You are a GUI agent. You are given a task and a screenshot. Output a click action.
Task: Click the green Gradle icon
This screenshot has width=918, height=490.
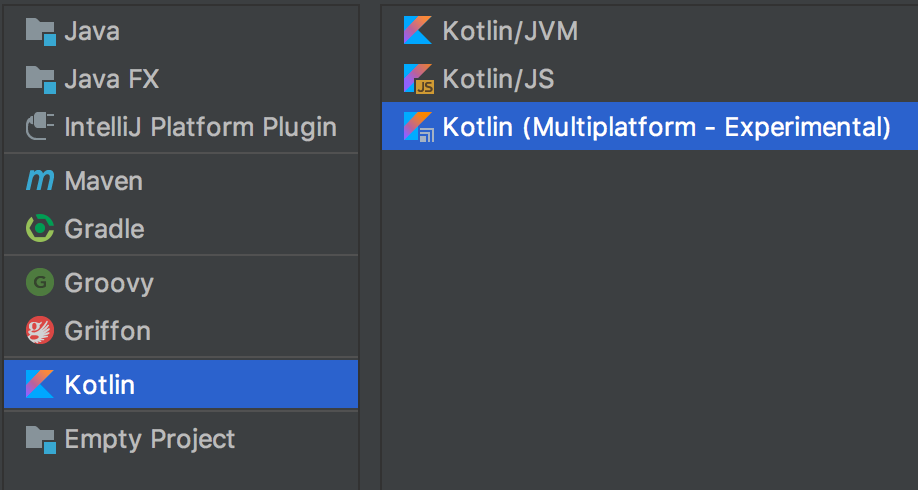coord(40,229)
